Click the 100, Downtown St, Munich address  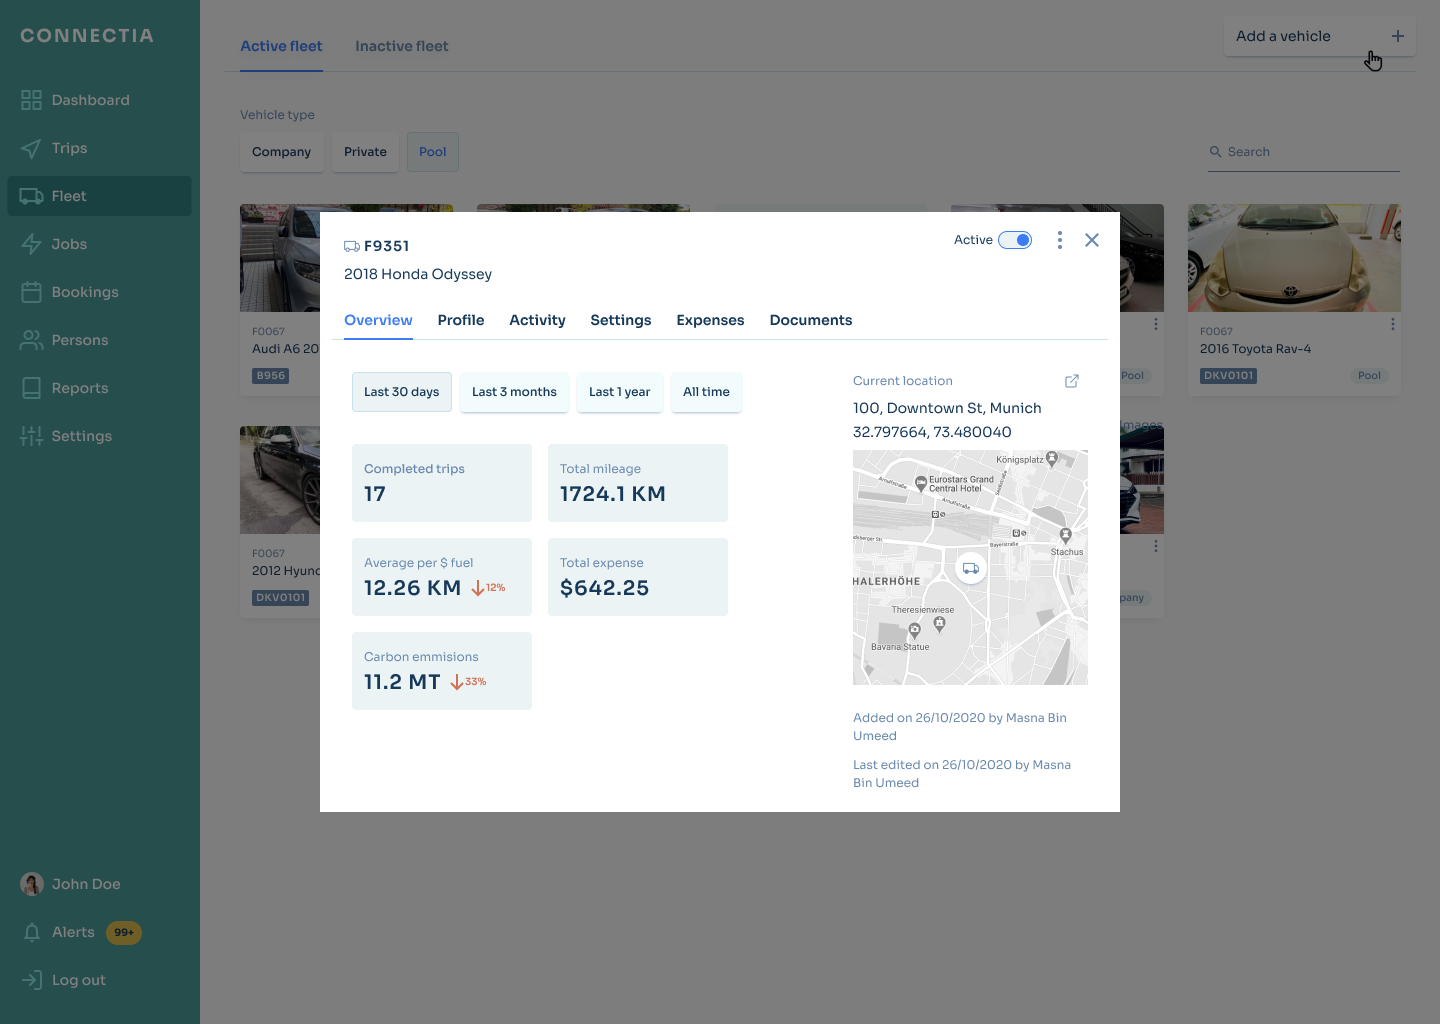[x=947, y=408]
